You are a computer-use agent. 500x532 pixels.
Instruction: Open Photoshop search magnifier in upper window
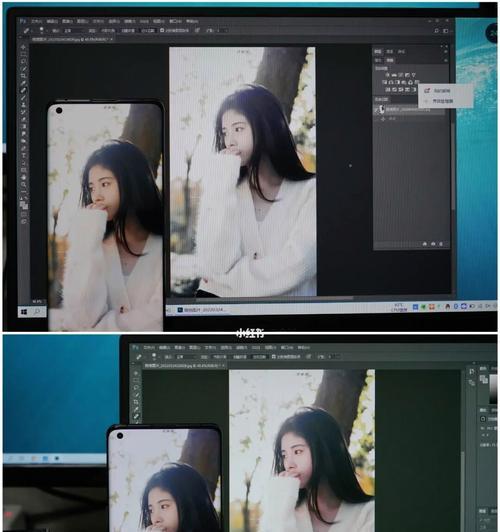coord(437,31)
